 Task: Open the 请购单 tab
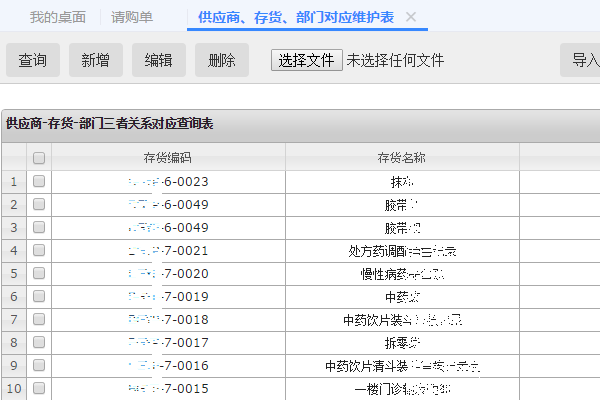132,17
